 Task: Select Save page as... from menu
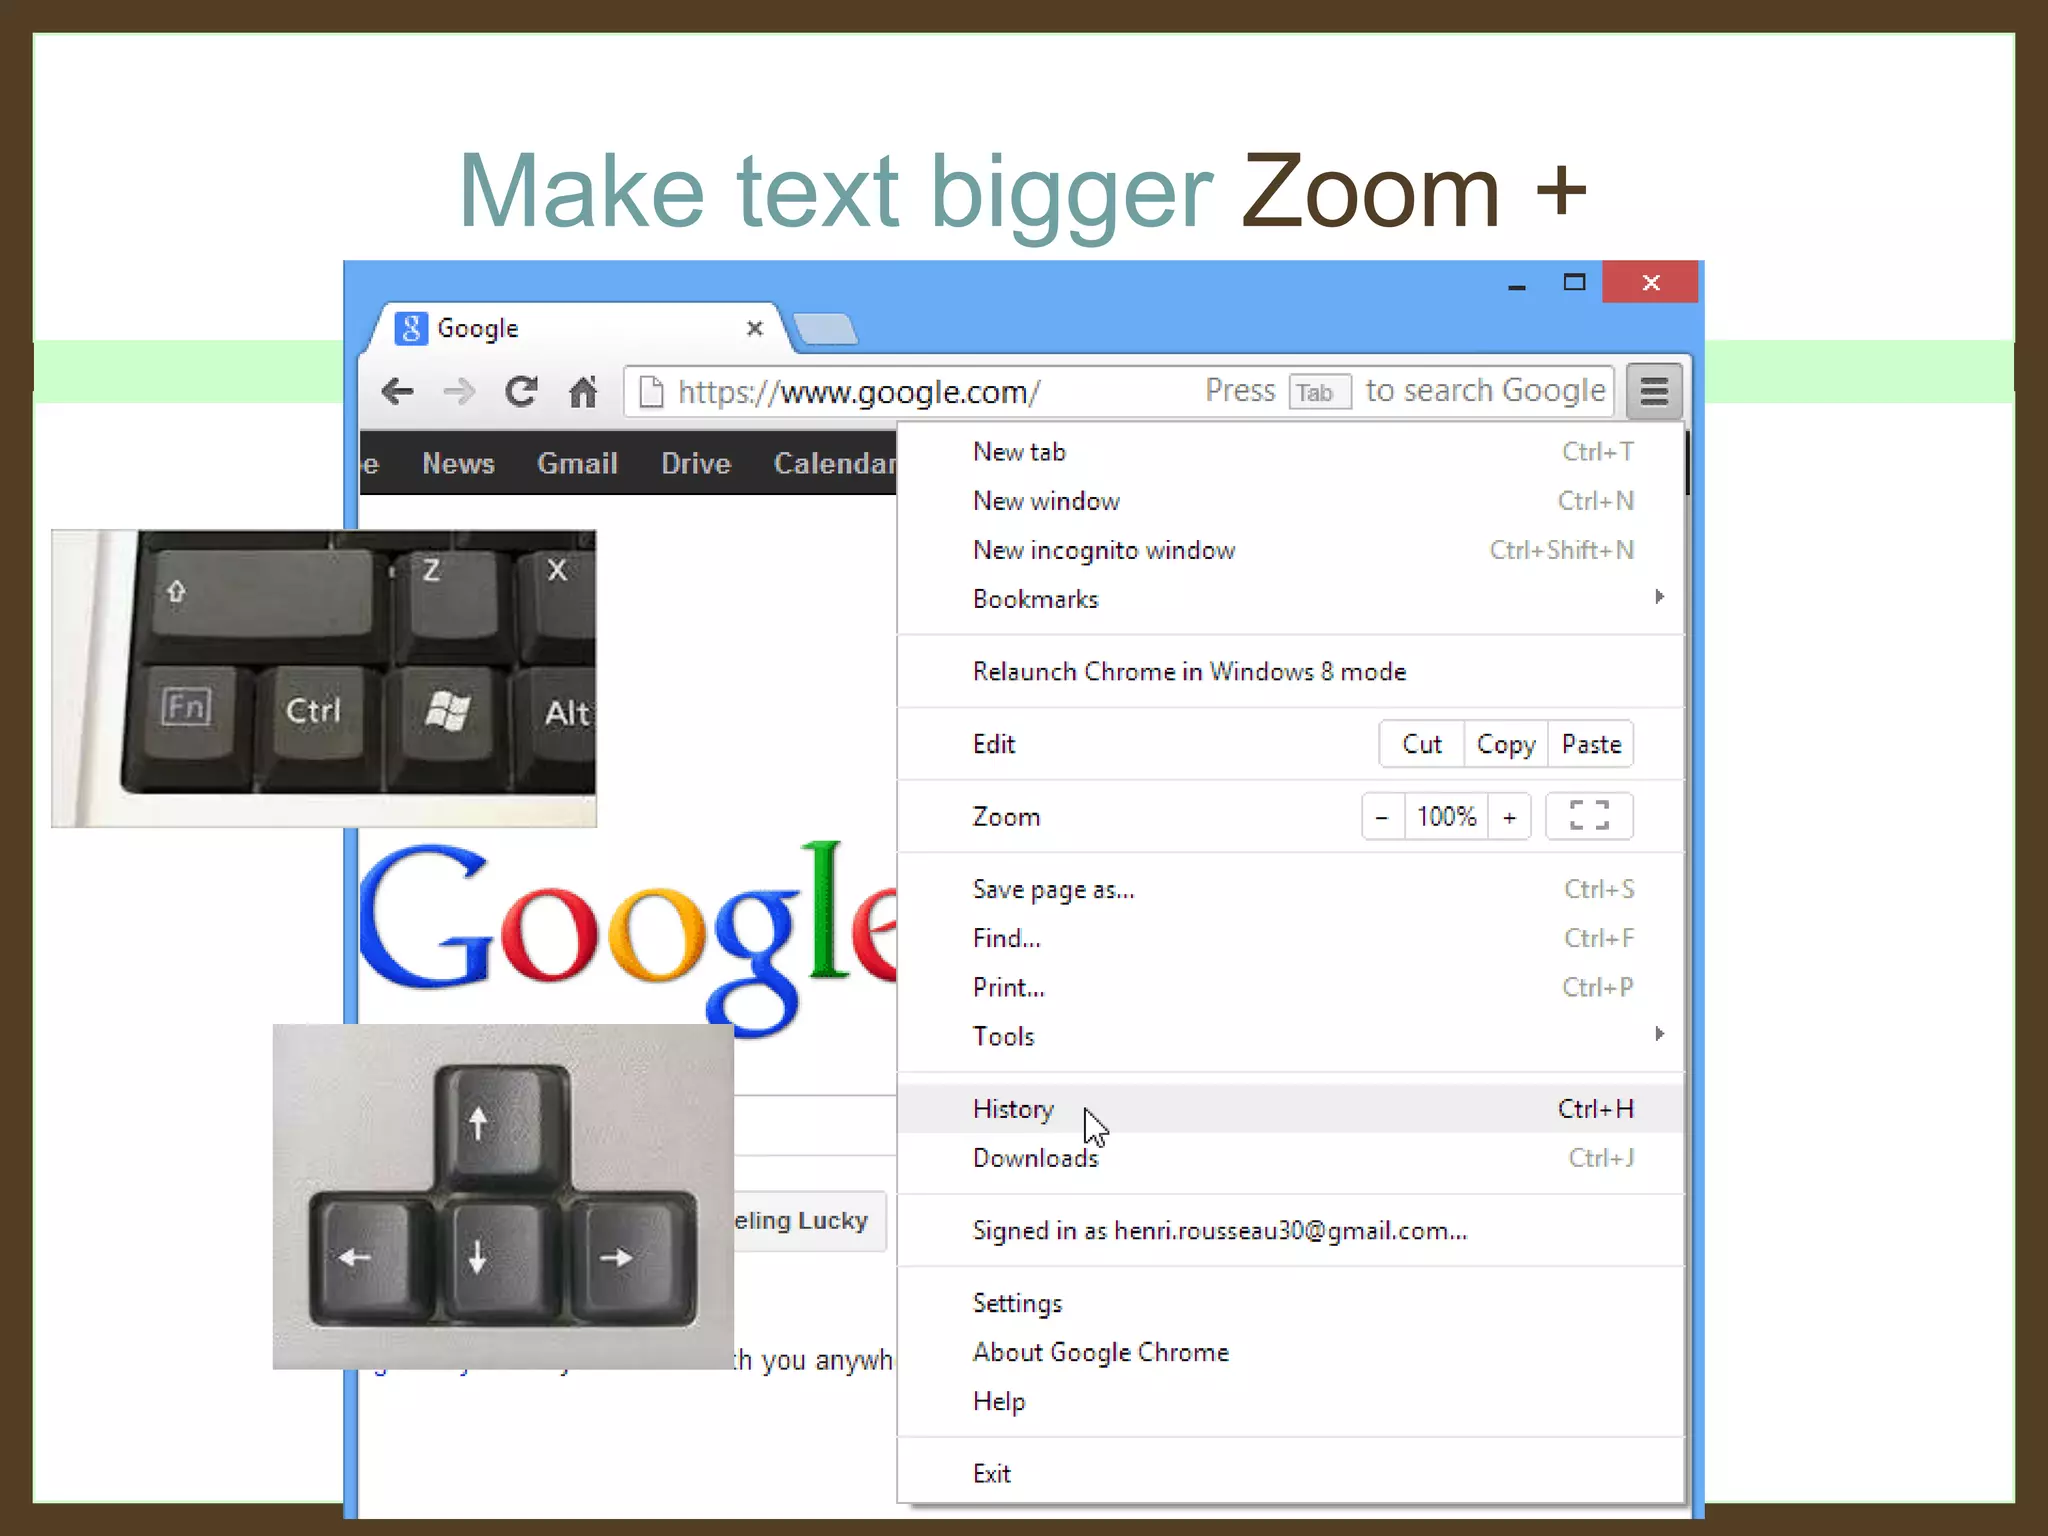pyautogui.click(x=1290, y=889)
